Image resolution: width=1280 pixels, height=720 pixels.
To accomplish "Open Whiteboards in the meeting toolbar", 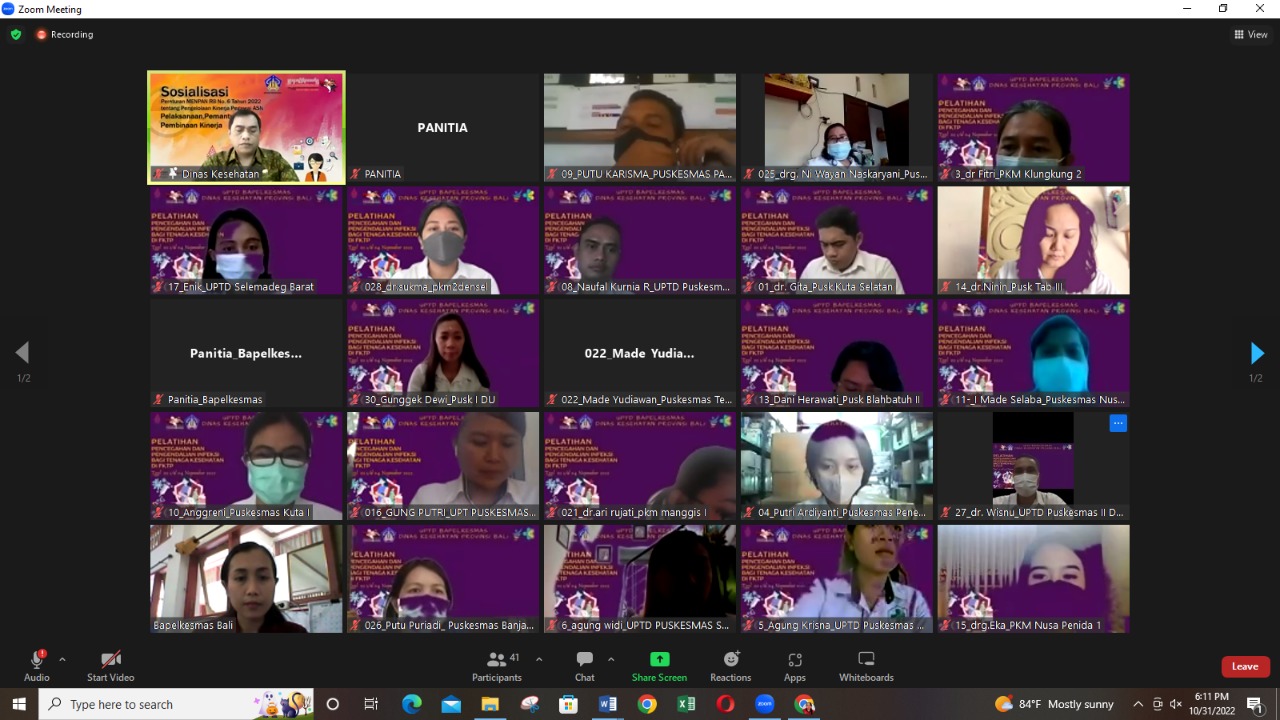I will 866,666.
